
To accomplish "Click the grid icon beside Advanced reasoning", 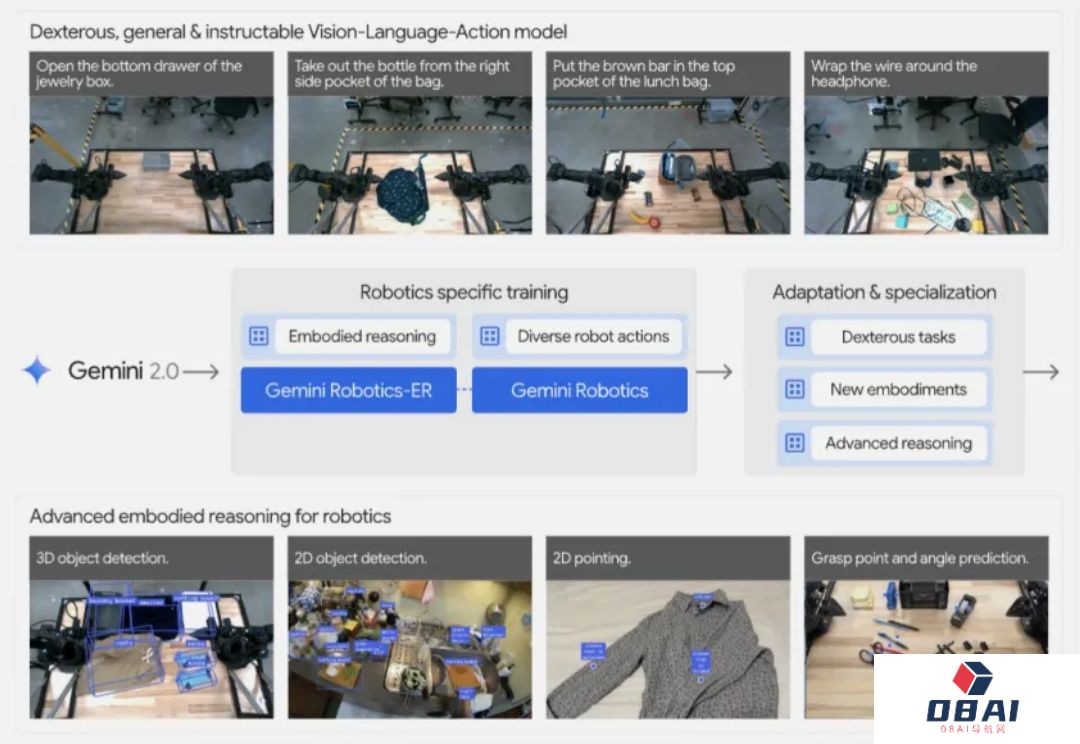I will 795,442.
